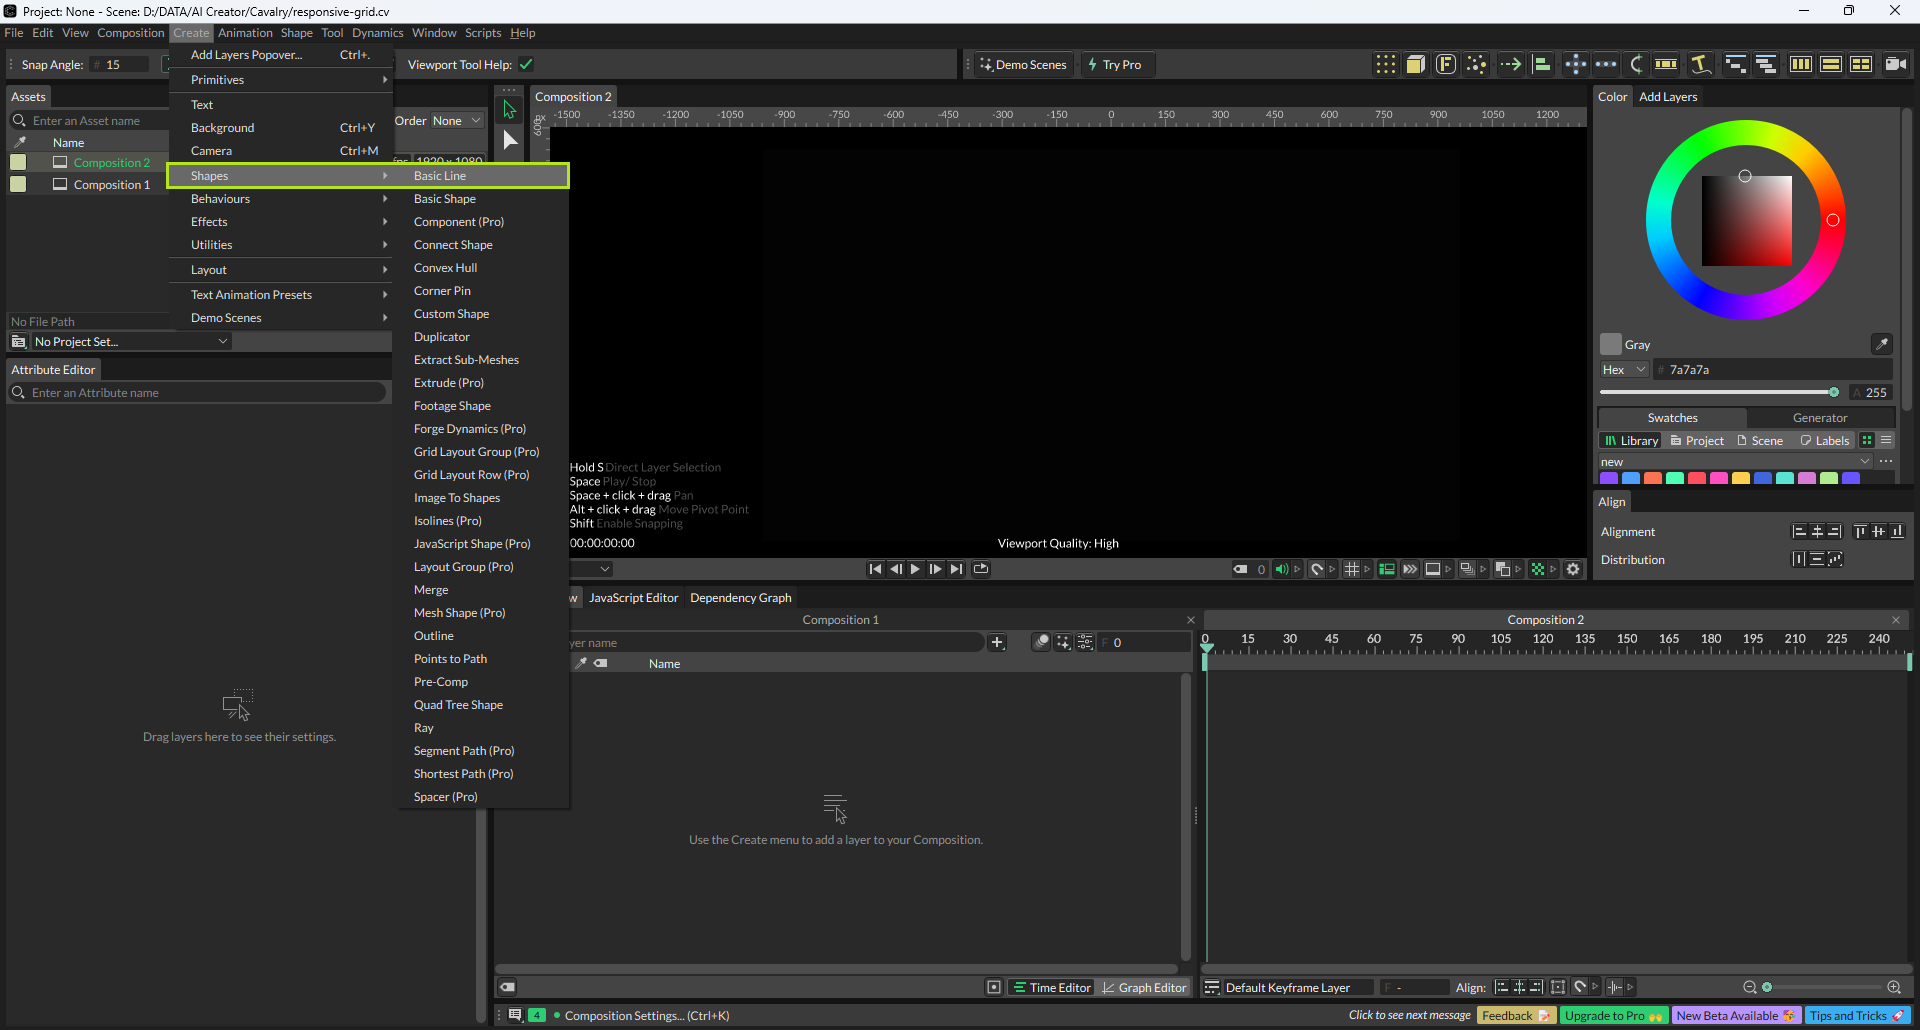Toggle the viewport audio speaker

[x=1281, y=569]
